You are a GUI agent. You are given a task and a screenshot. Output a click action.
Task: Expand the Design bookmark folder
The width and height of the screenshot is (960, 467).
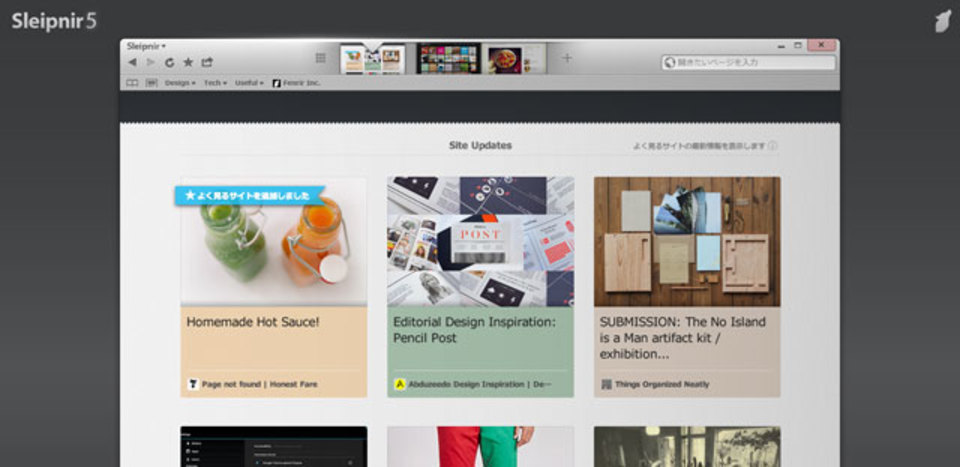(180, 83)
